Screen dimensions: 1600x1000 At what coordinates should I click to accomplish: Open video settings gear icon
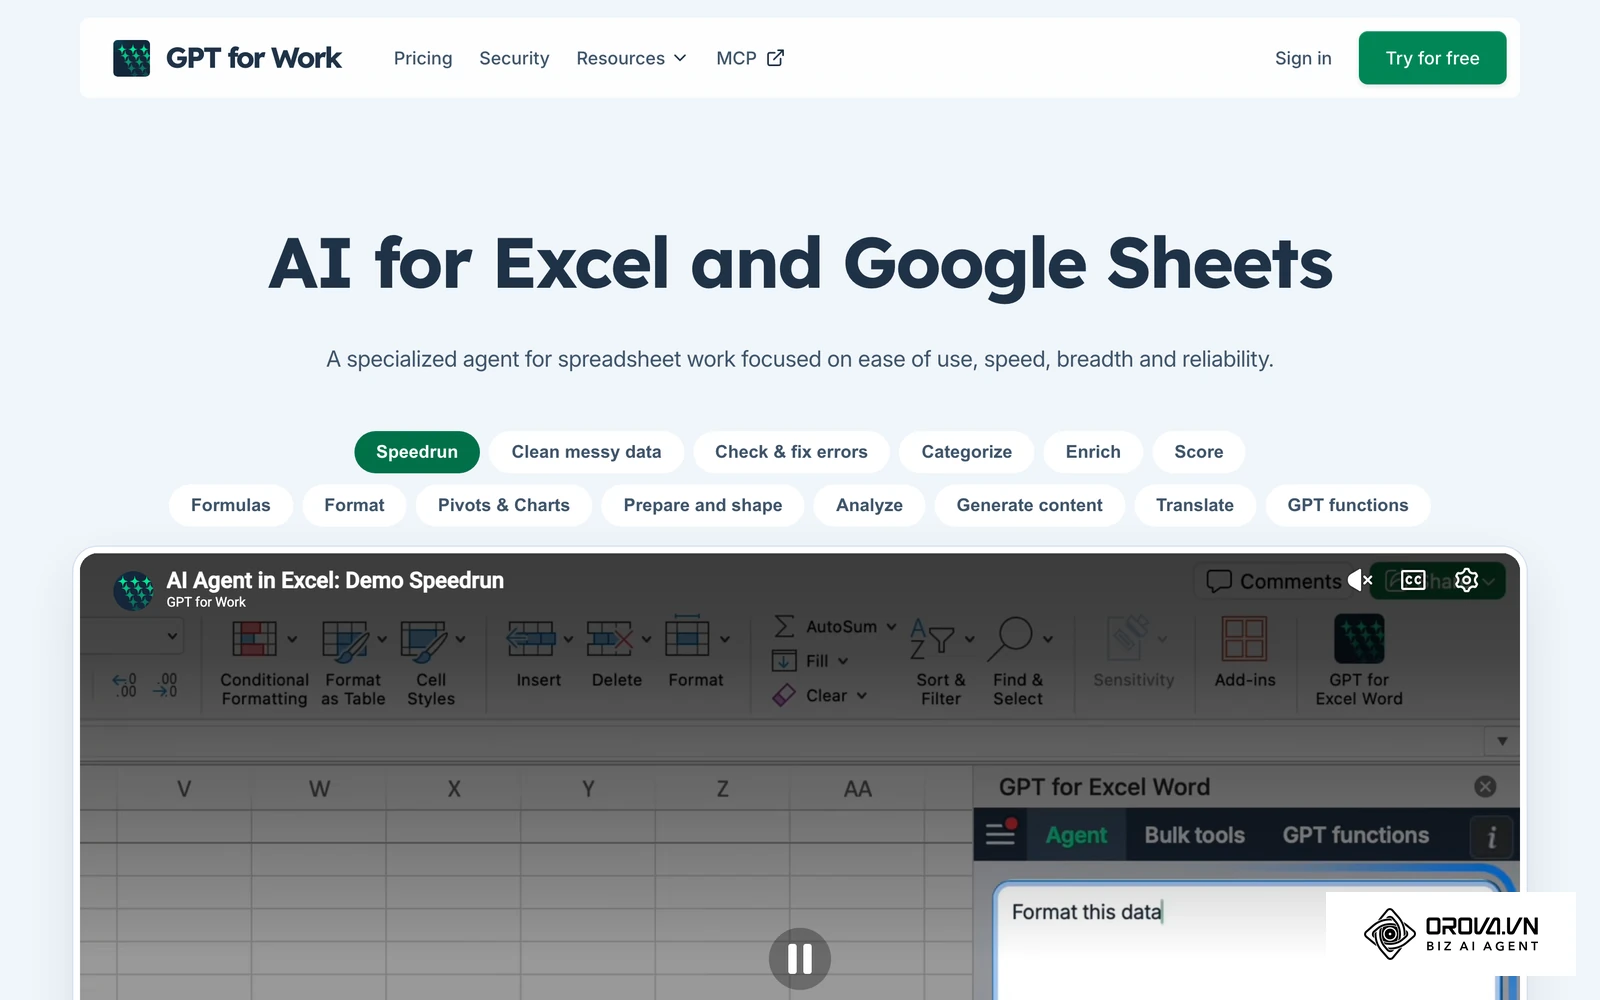pos(1466,580)
